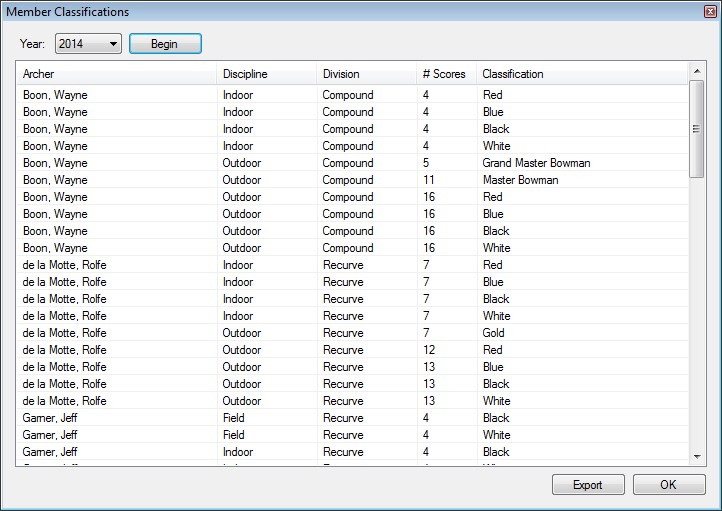
Task: Select de la Motte Outdoor Black row
Action: pos(353,384)
